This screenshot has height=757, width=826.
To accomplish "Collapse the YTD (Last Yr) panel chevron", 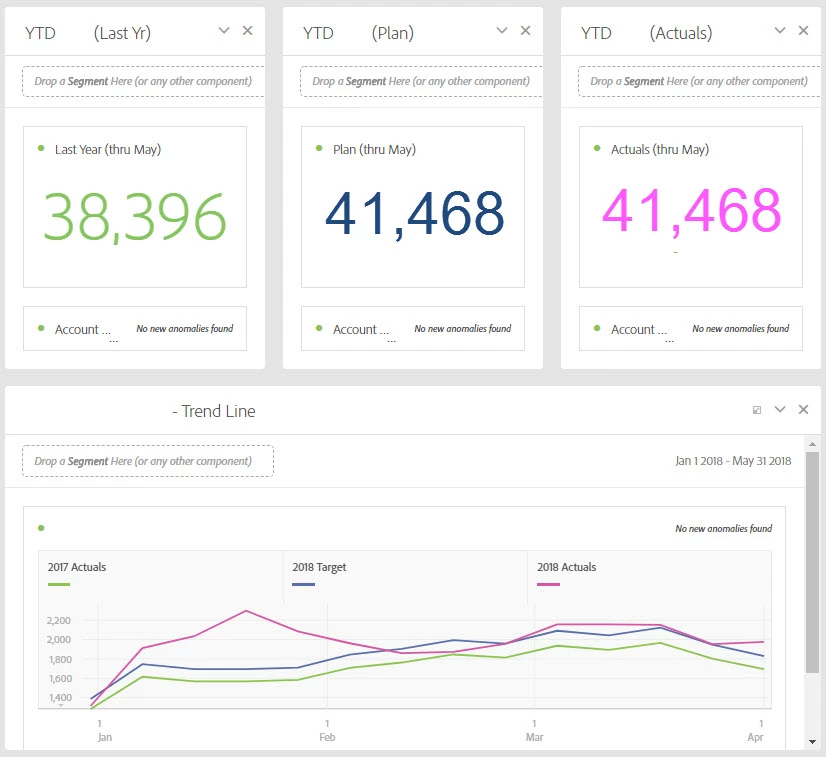I will pyautogui.click(x=224, y=31).
